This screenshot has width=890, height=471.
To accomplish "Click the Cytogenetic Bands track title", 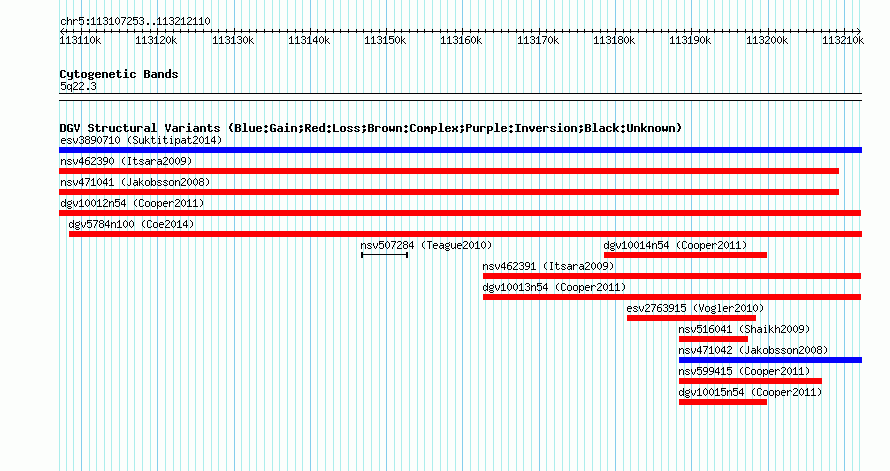I will (x=119, y=74).
